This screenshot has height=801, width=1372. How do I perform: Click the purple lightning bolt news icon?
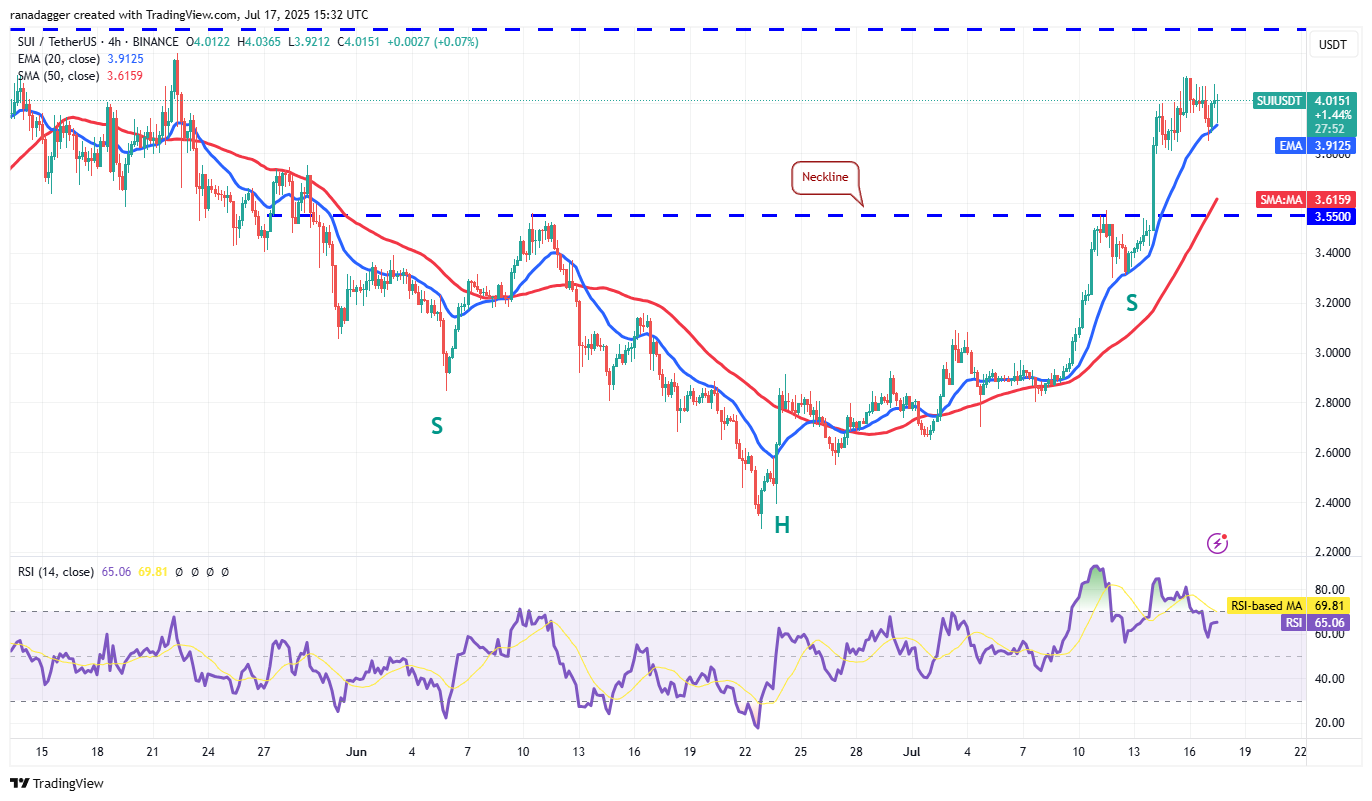point(1218,543)
